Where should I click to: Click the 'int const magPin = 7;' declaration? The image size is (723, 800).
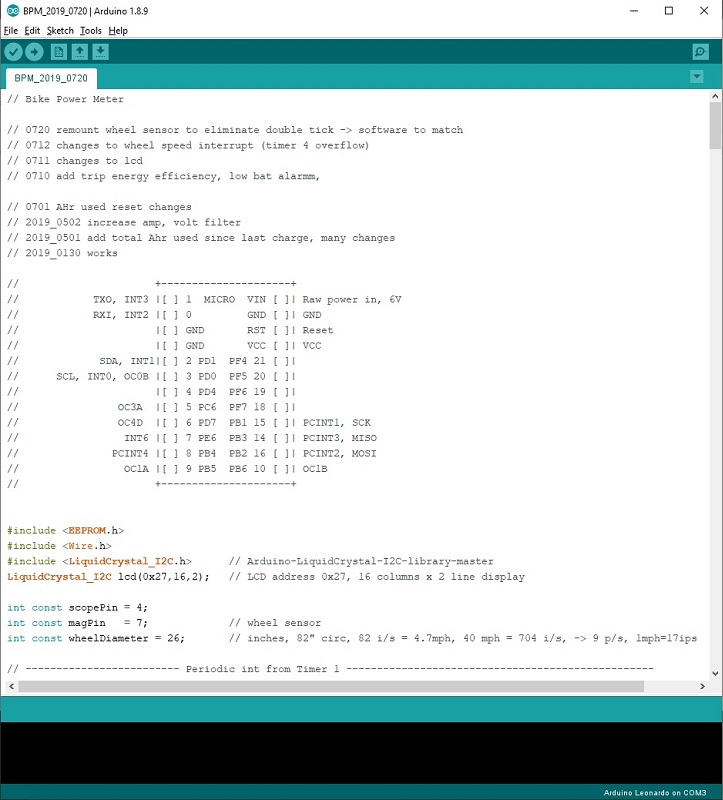[x=78, y=622]
